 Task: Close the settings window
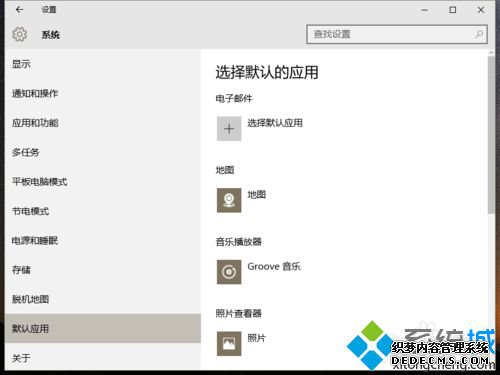tap(481, 10)
